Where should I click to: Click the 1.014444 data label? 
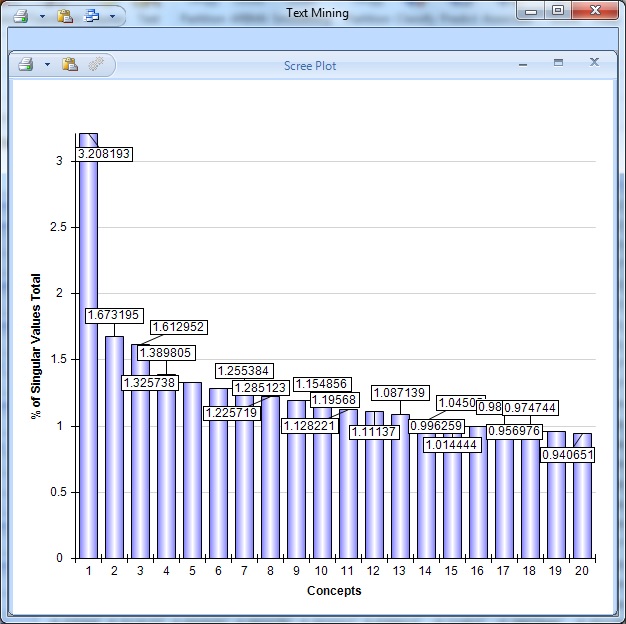(x=452, y=445)
